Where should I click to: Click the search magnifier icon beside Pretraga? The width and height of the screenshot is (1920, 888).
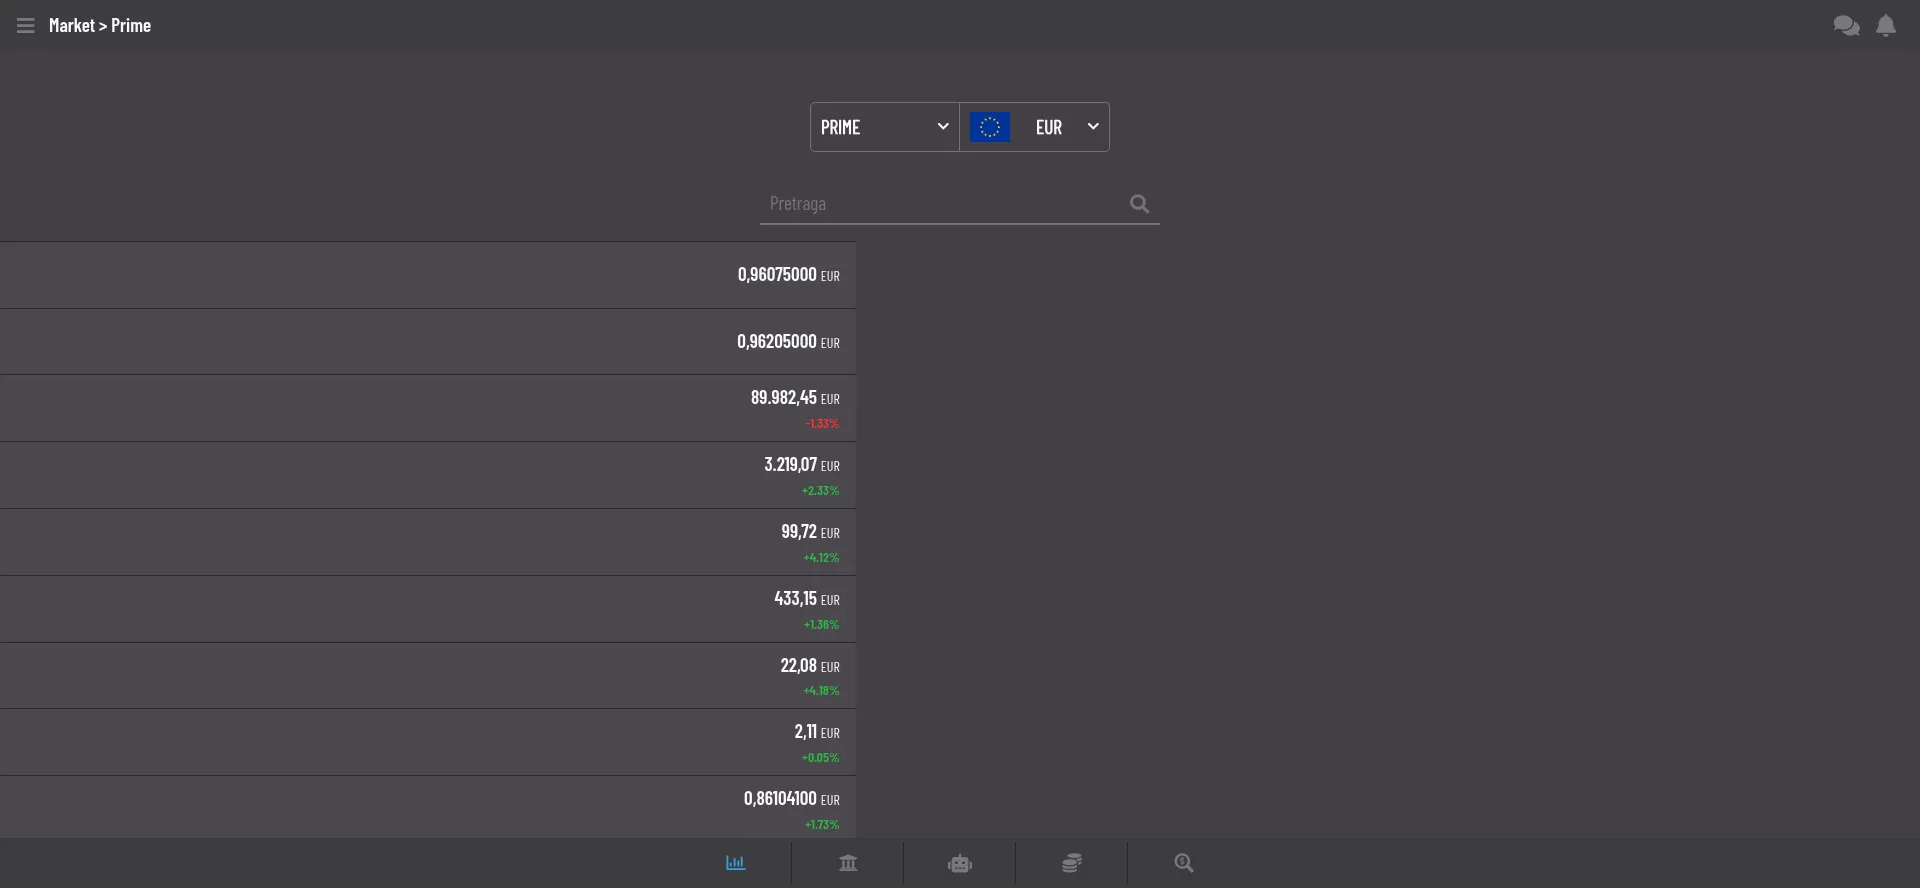coord(1139,204)
